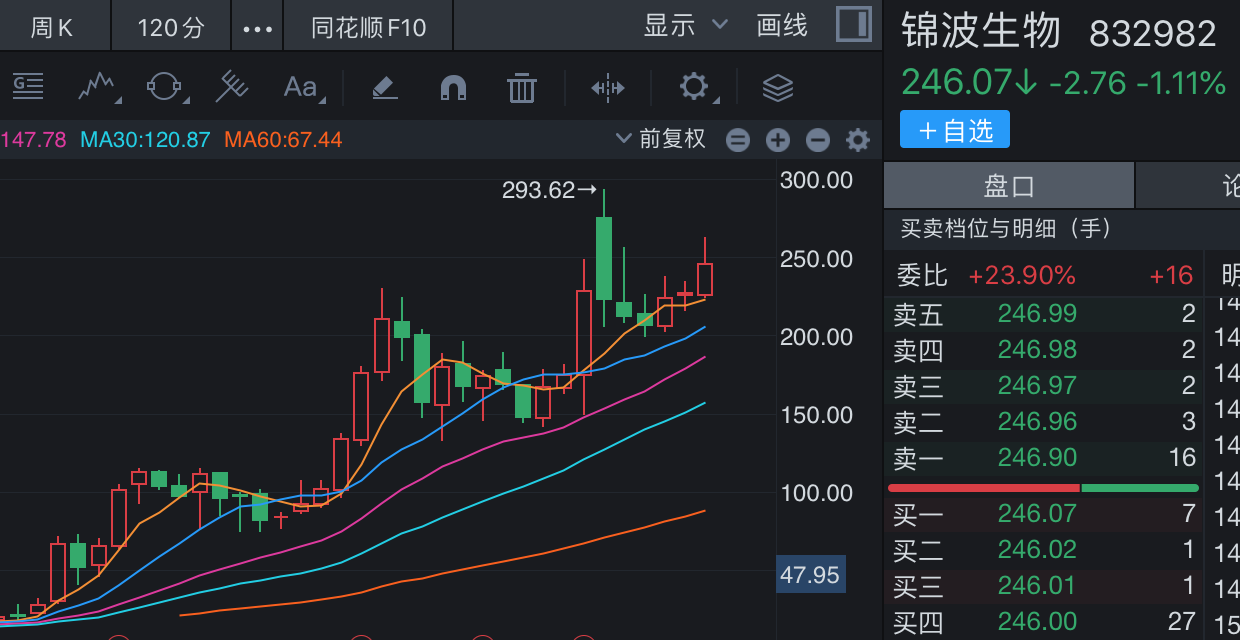Open 同花顺F10 company info
The image size is (1240, 640).
pyautogui.click(x=368, y=26)
